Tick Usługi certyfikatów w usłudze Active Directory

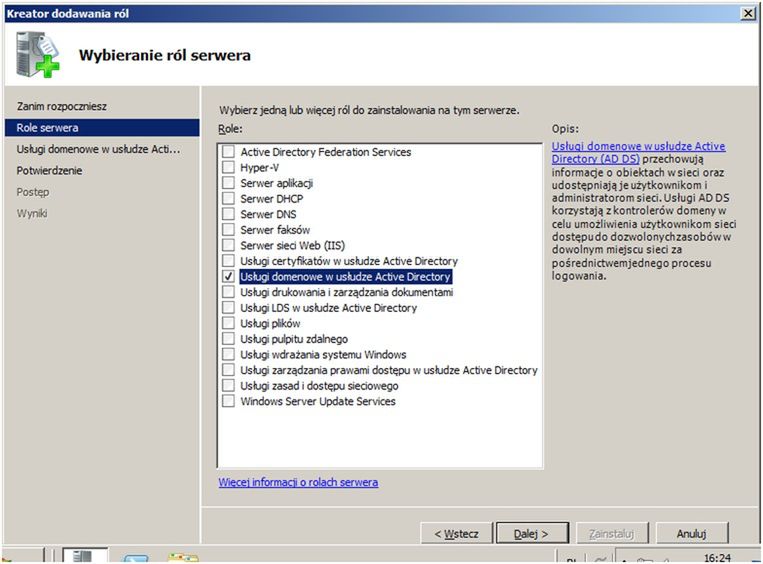[228, 261]
